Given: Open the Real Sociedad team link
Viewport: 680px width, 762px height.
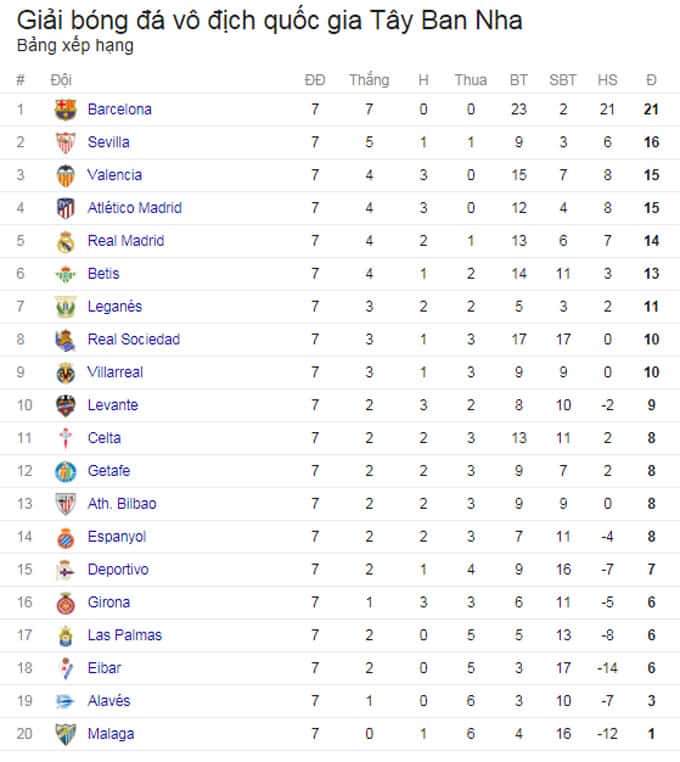Looking at the screenshot, I should [x=134, y=339].
